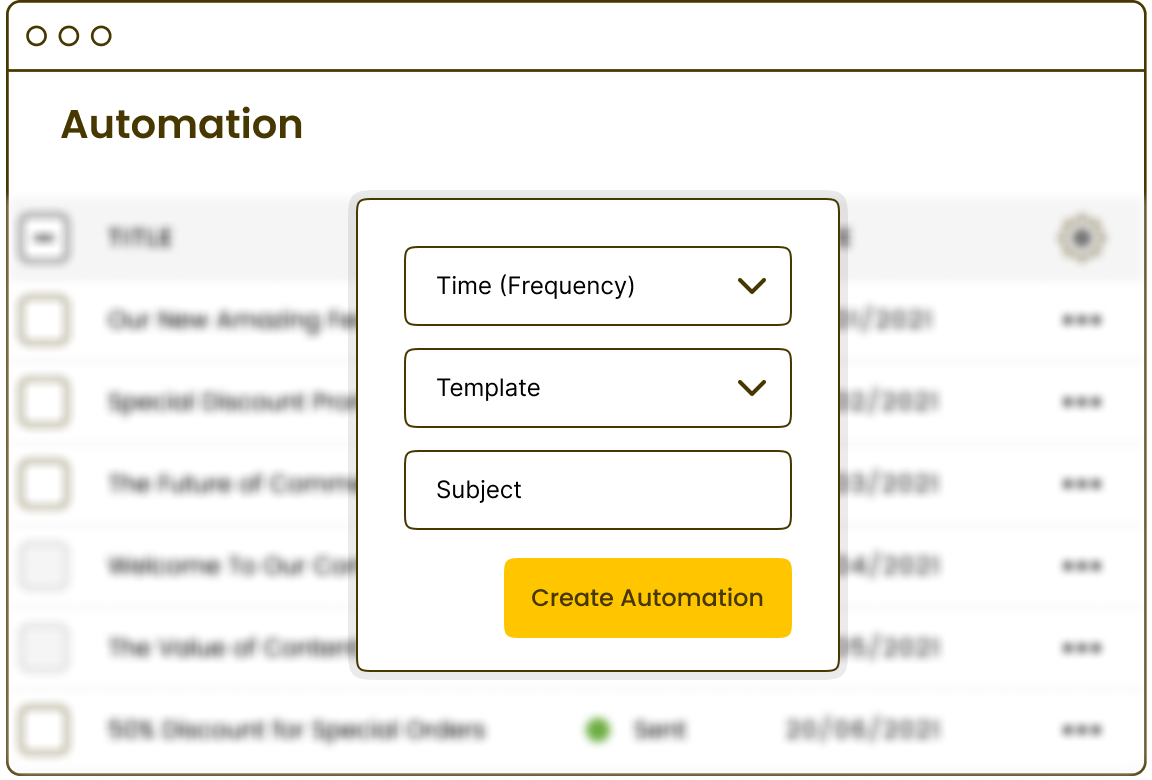Click the Automation page heading
1152x780 pixels.
(181, 124)
